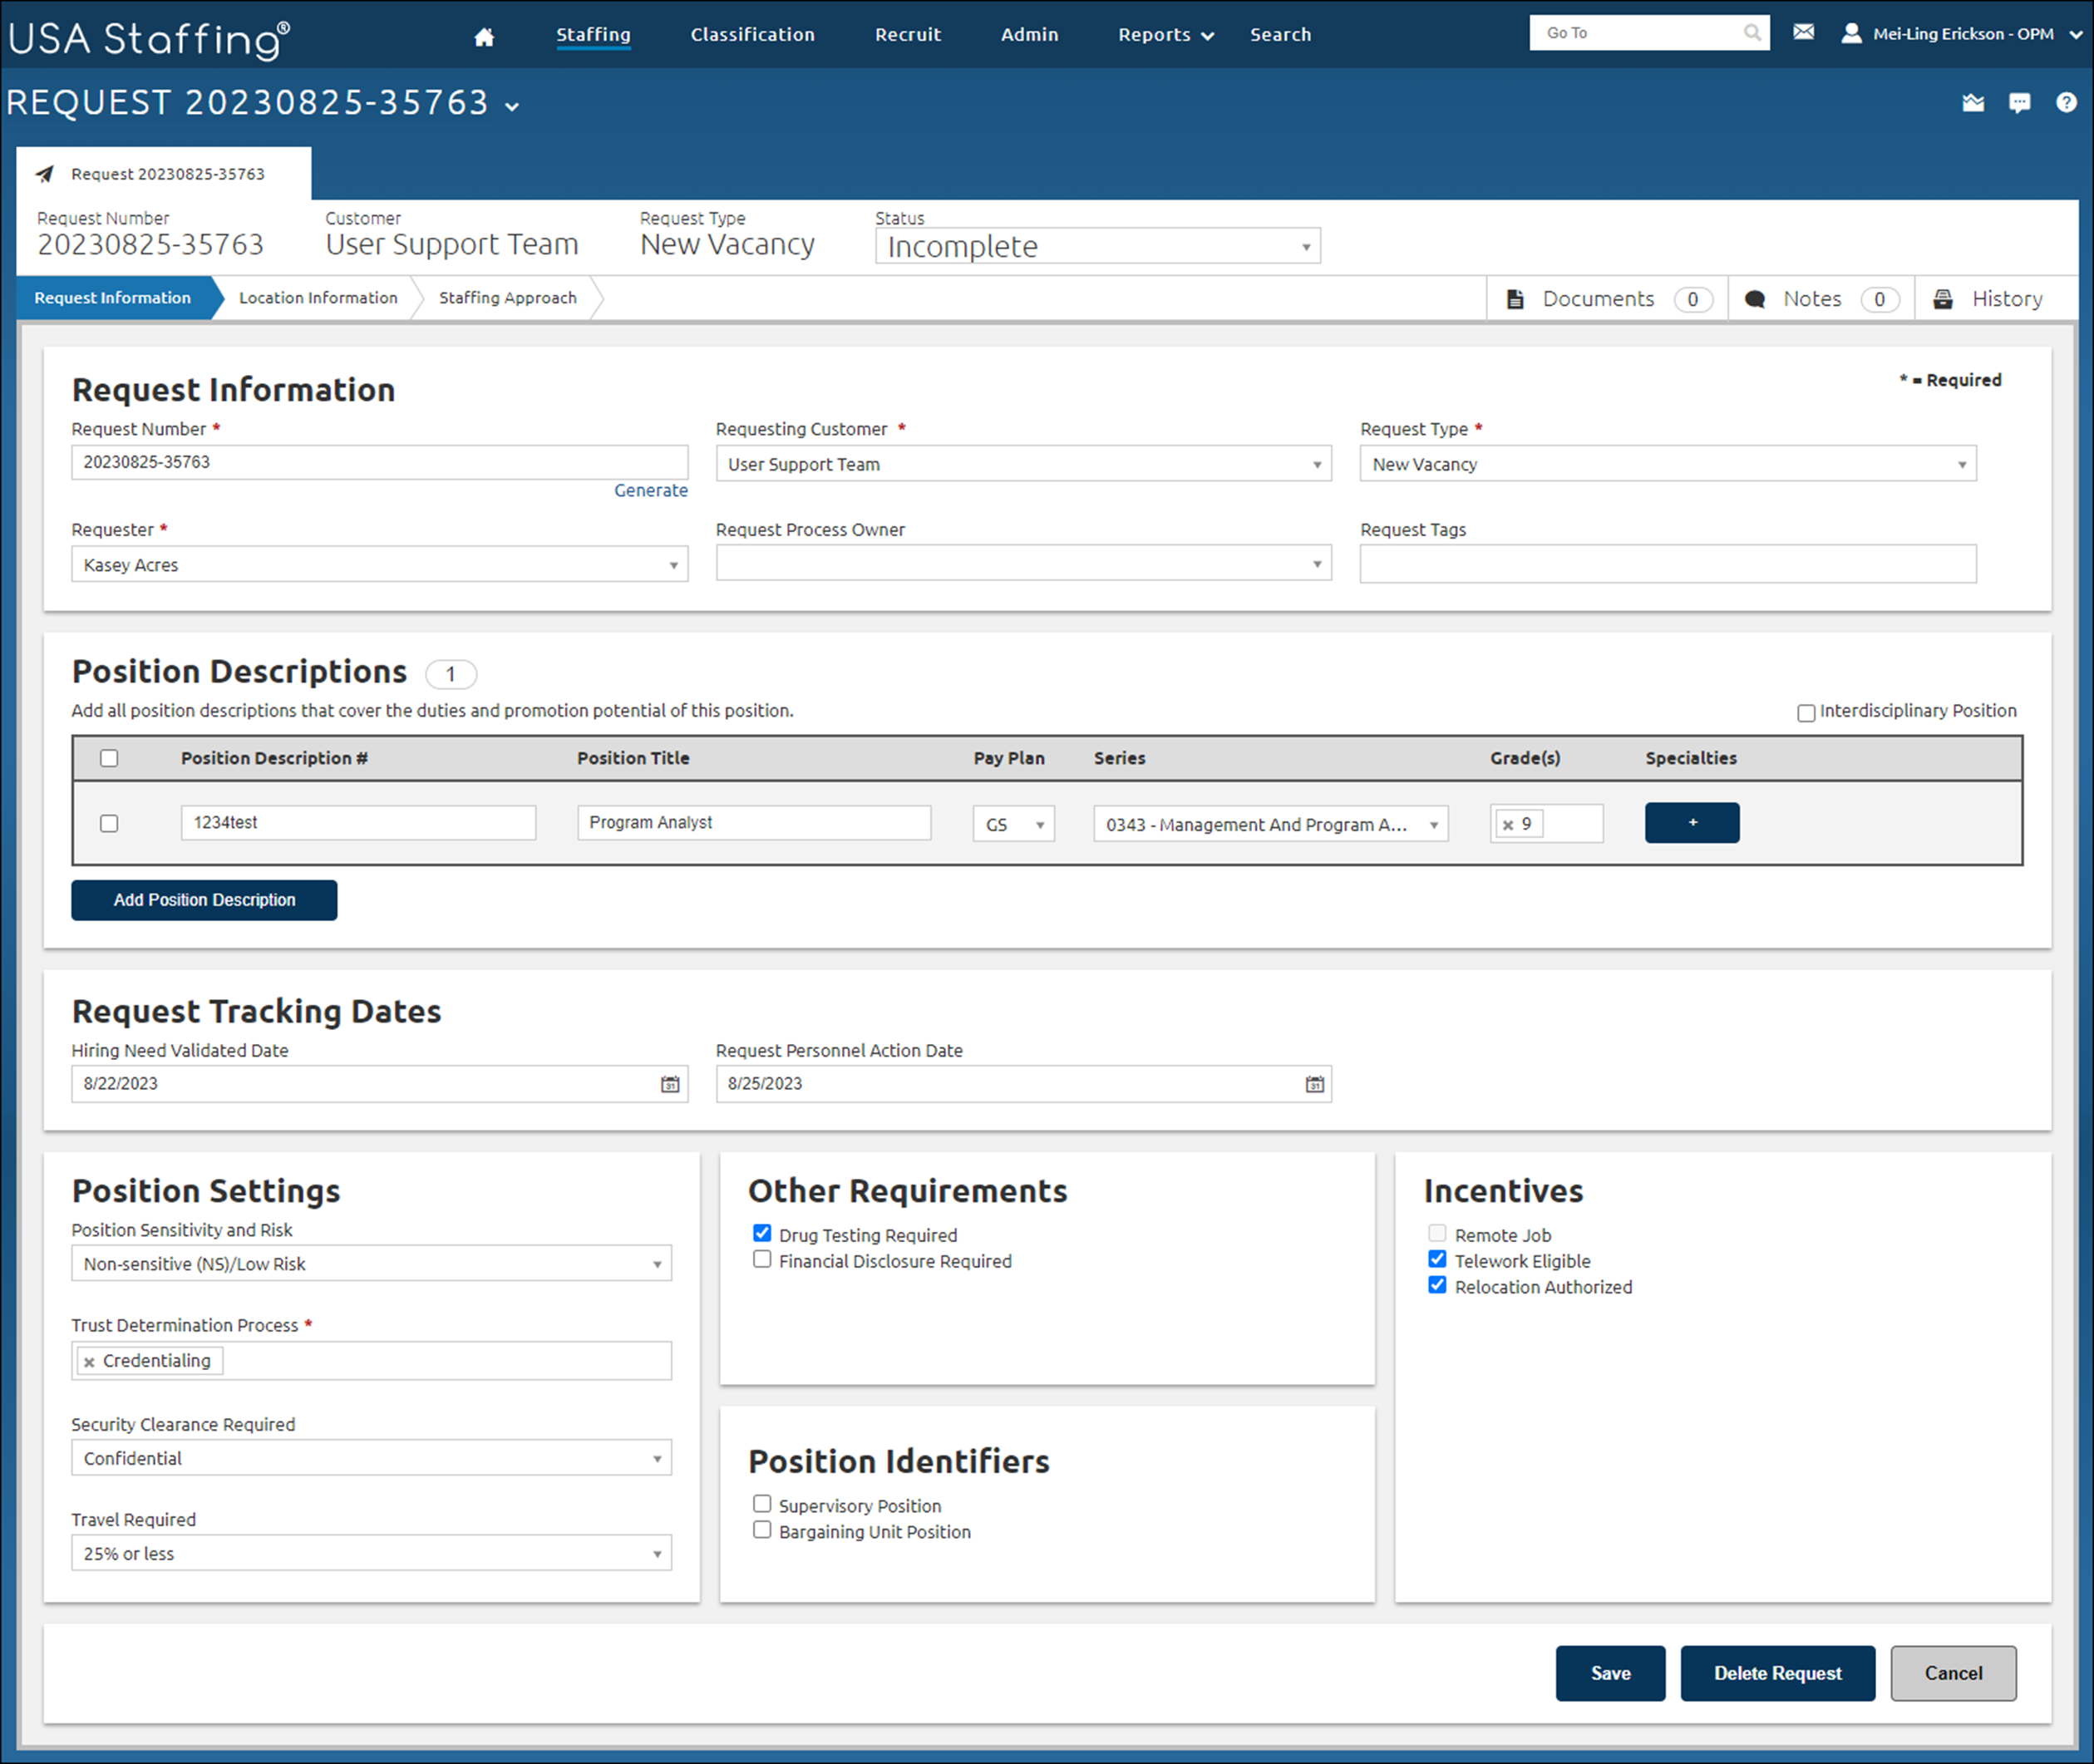The width and height of the screenshot is (2094, 1764).
Task: Open the Status Incomplete dropdown
Action: click(1097, 246)
